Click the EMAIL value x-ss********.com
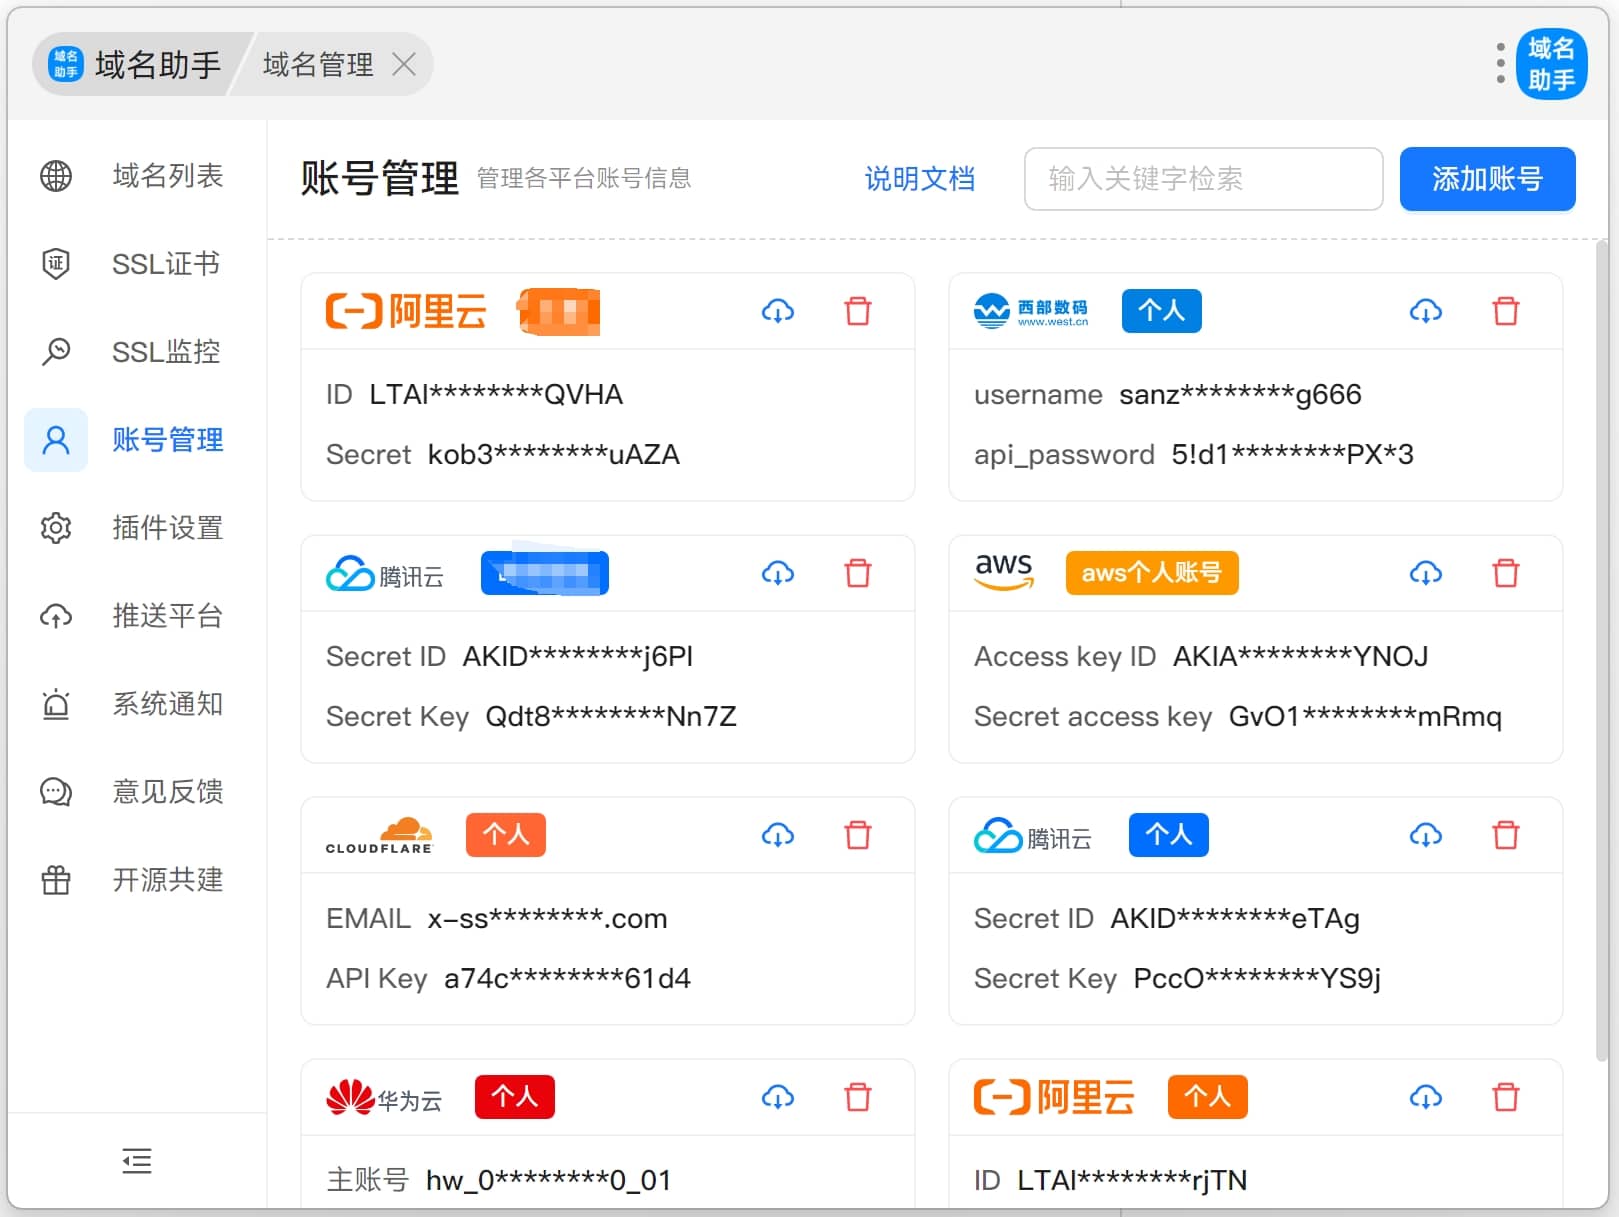The height and width of the screenshot is (1217, 1619). click(x=547, y=919)
